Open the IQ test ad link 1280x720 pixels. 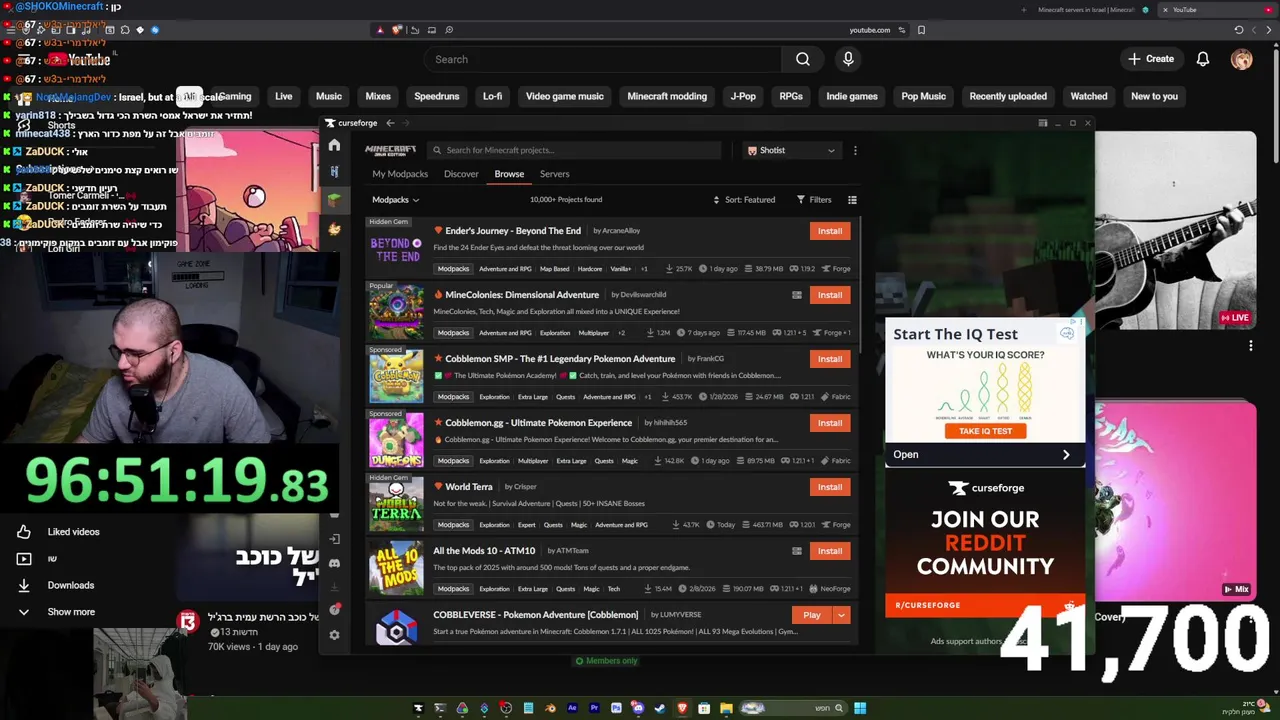(985, 454)
